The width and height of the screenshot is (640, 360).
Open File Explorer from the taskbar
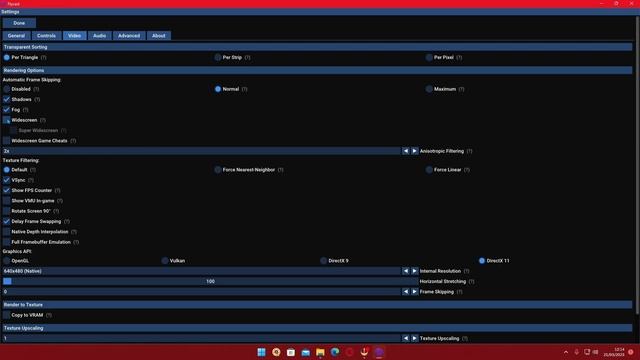tap(320, 352)
